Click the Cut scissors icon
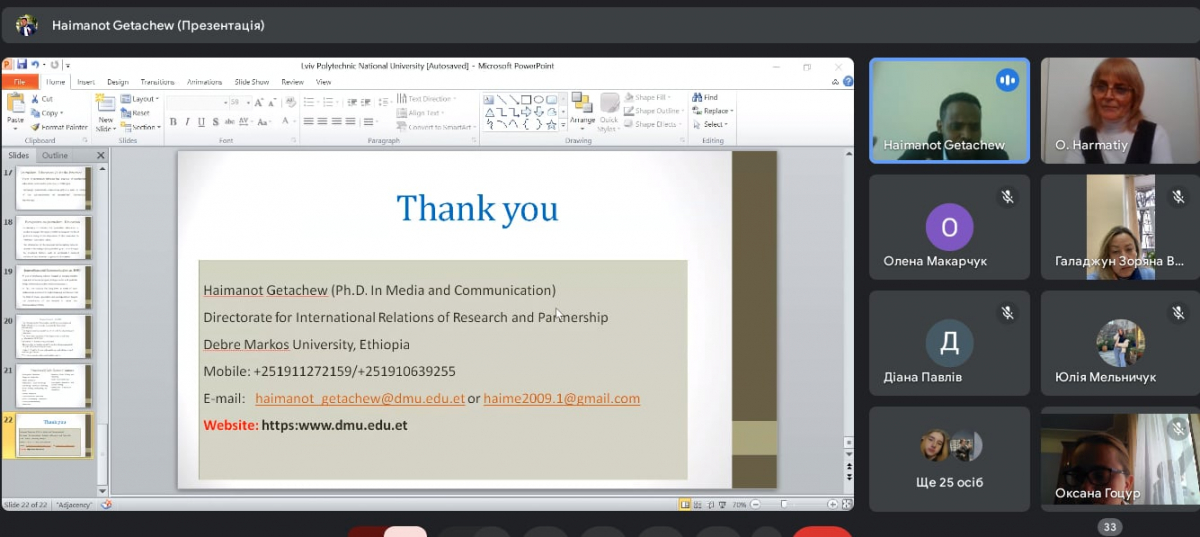Image resolution: width=1200 pixels, height=537 pixels. 35,99
